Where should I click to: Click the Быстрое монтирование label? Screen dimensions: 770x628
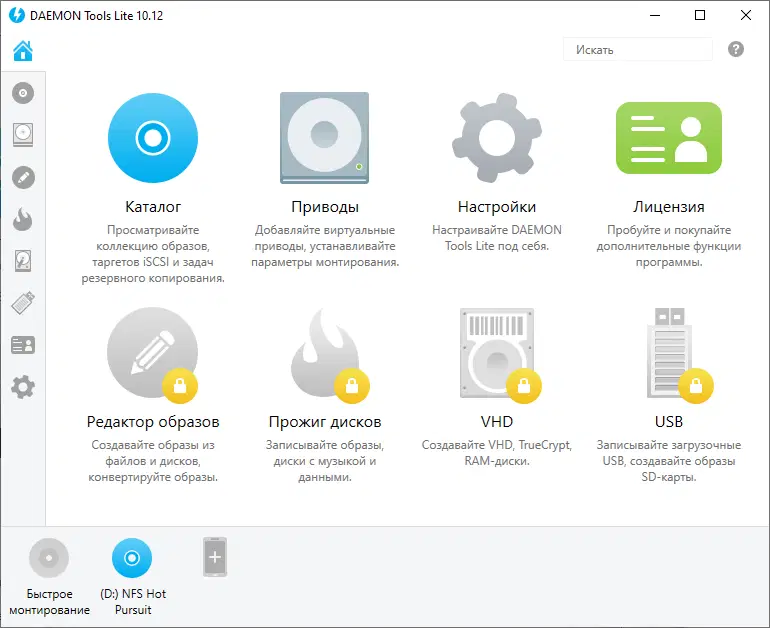49,602
